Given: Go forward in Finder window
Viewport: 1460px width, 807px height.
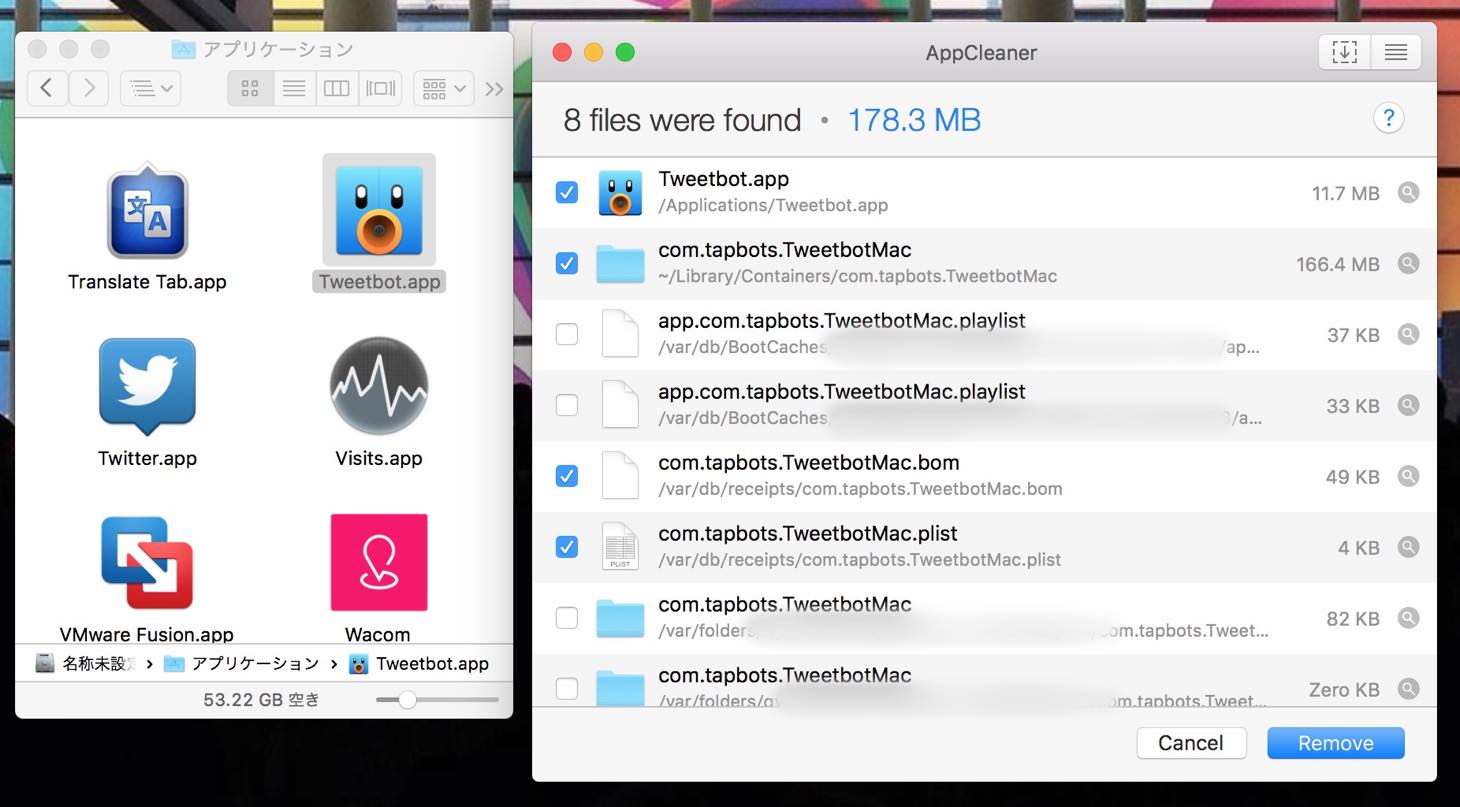Looking at the screenshot, I should coord(89,89).
